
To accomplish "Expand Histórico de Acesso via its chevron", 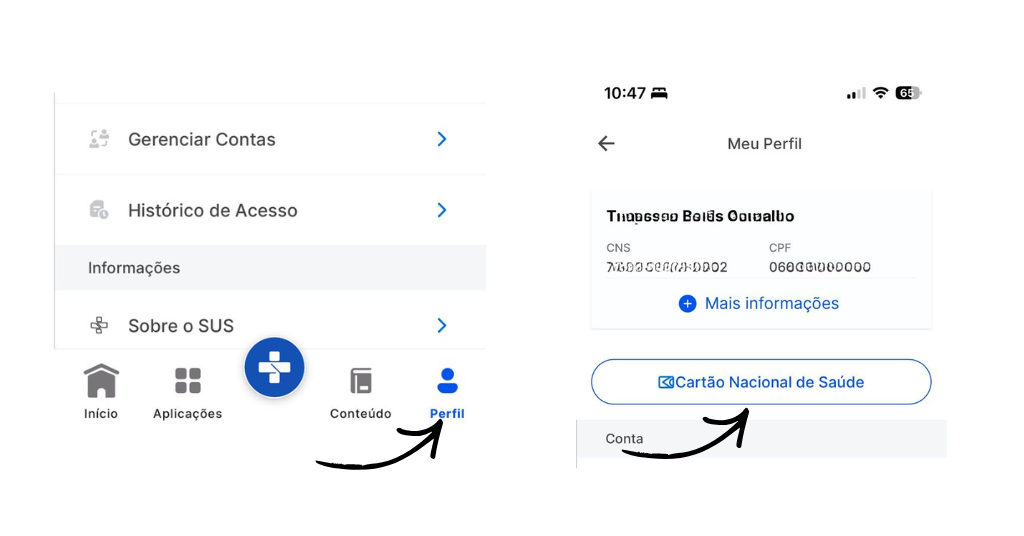I will click(442, 210).
